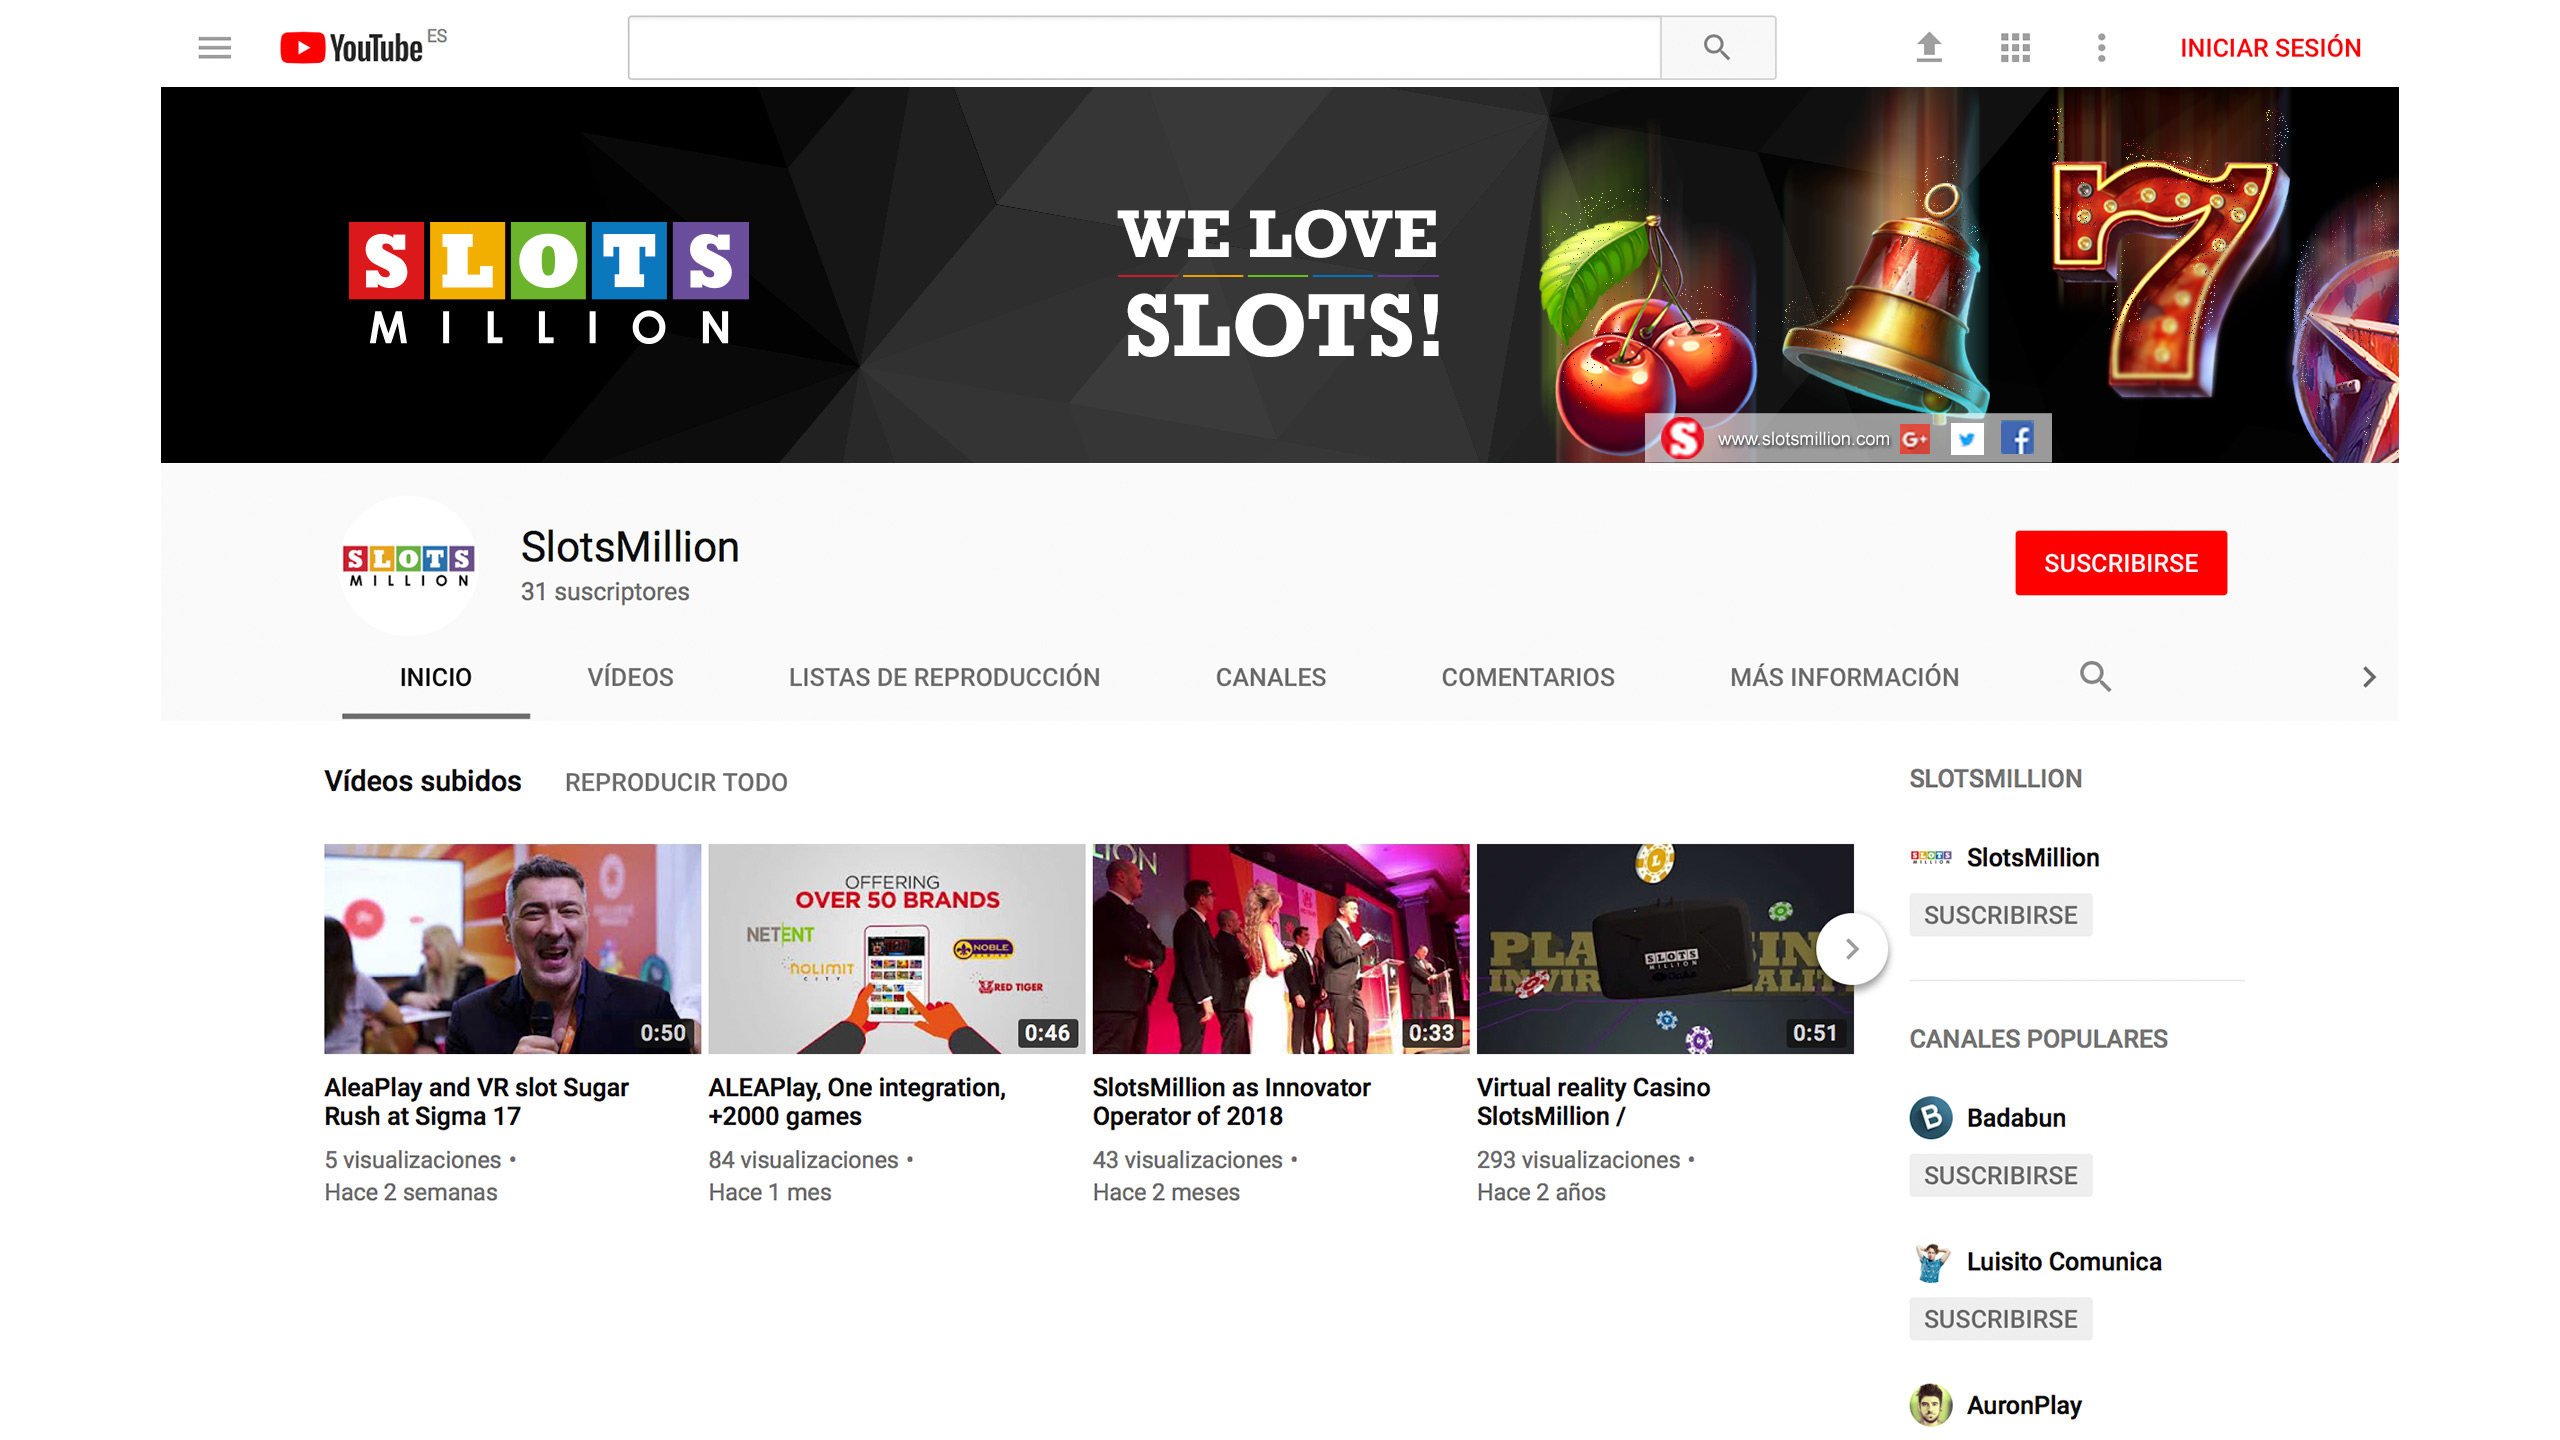The height and width of the screenshot is (1440, 2560).
Task: Click the search magnifier button
Action: click(x=1717, y=47)
